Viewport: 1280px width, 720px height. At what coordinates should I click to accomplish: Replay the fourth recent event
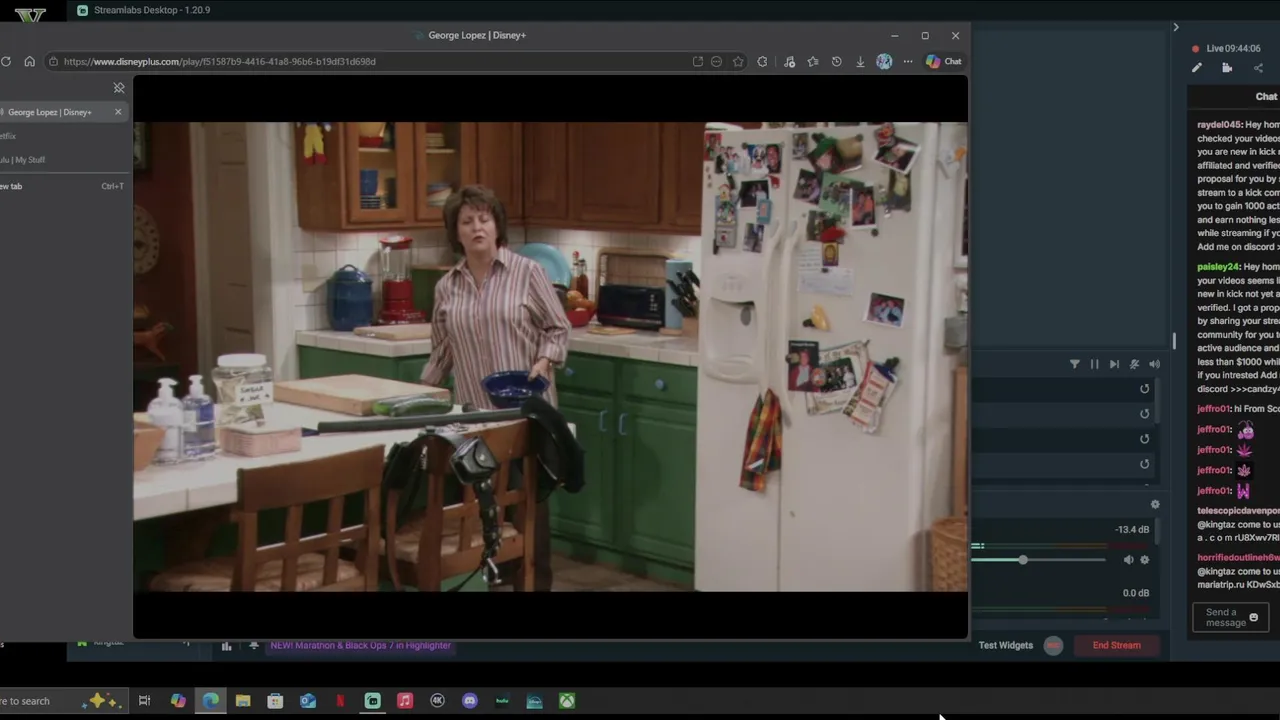point(1145,464)
